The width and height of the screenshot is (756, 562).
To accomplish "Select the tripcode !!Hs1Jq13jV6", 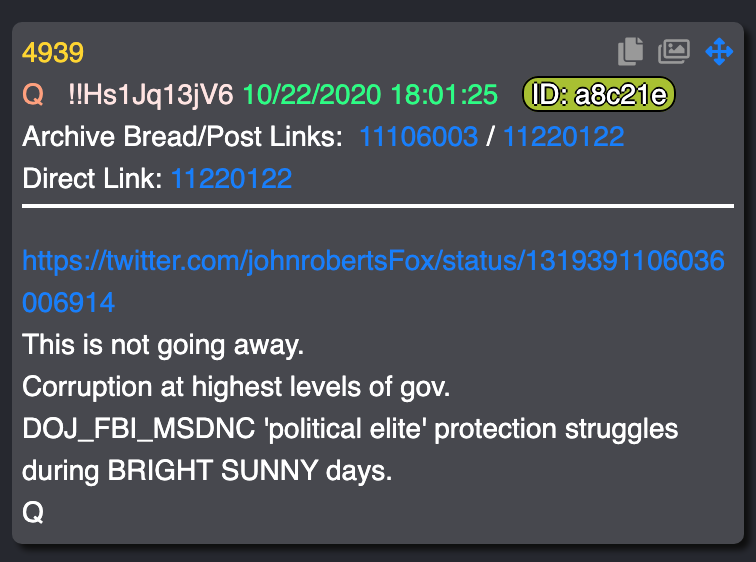I will pos(150,94).
